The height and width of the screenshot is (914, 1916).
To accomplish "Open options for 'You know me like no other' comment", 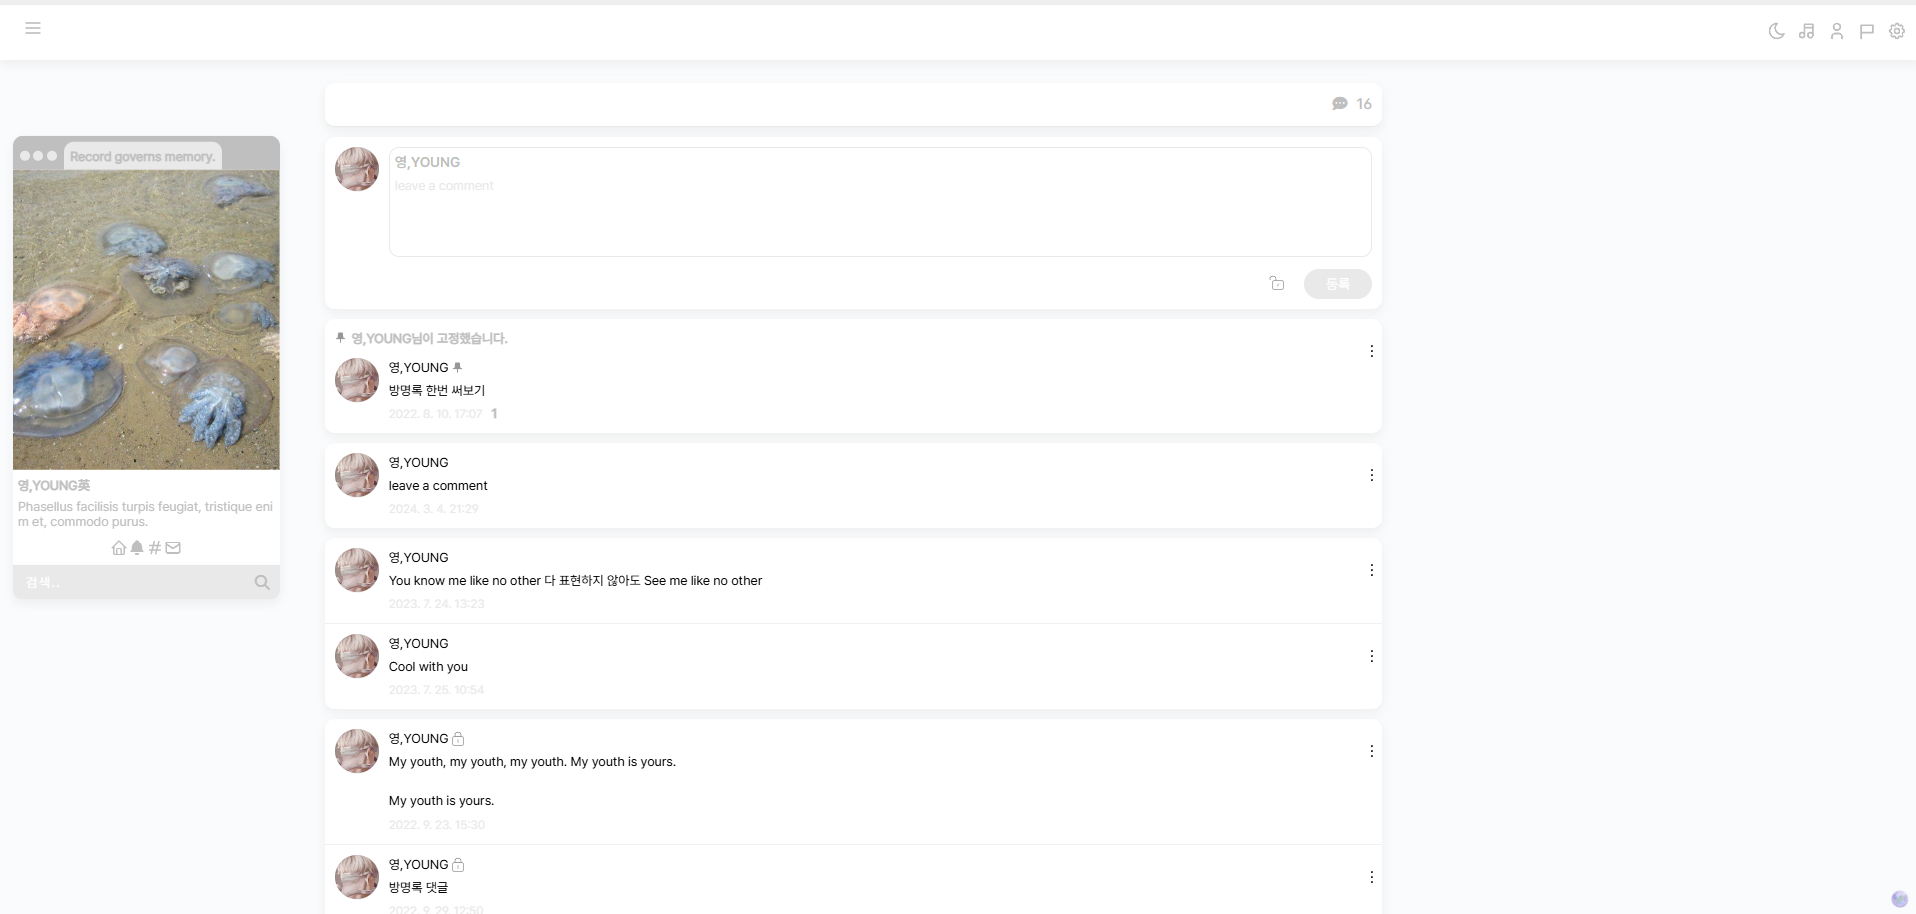I will click(1371, 570).
